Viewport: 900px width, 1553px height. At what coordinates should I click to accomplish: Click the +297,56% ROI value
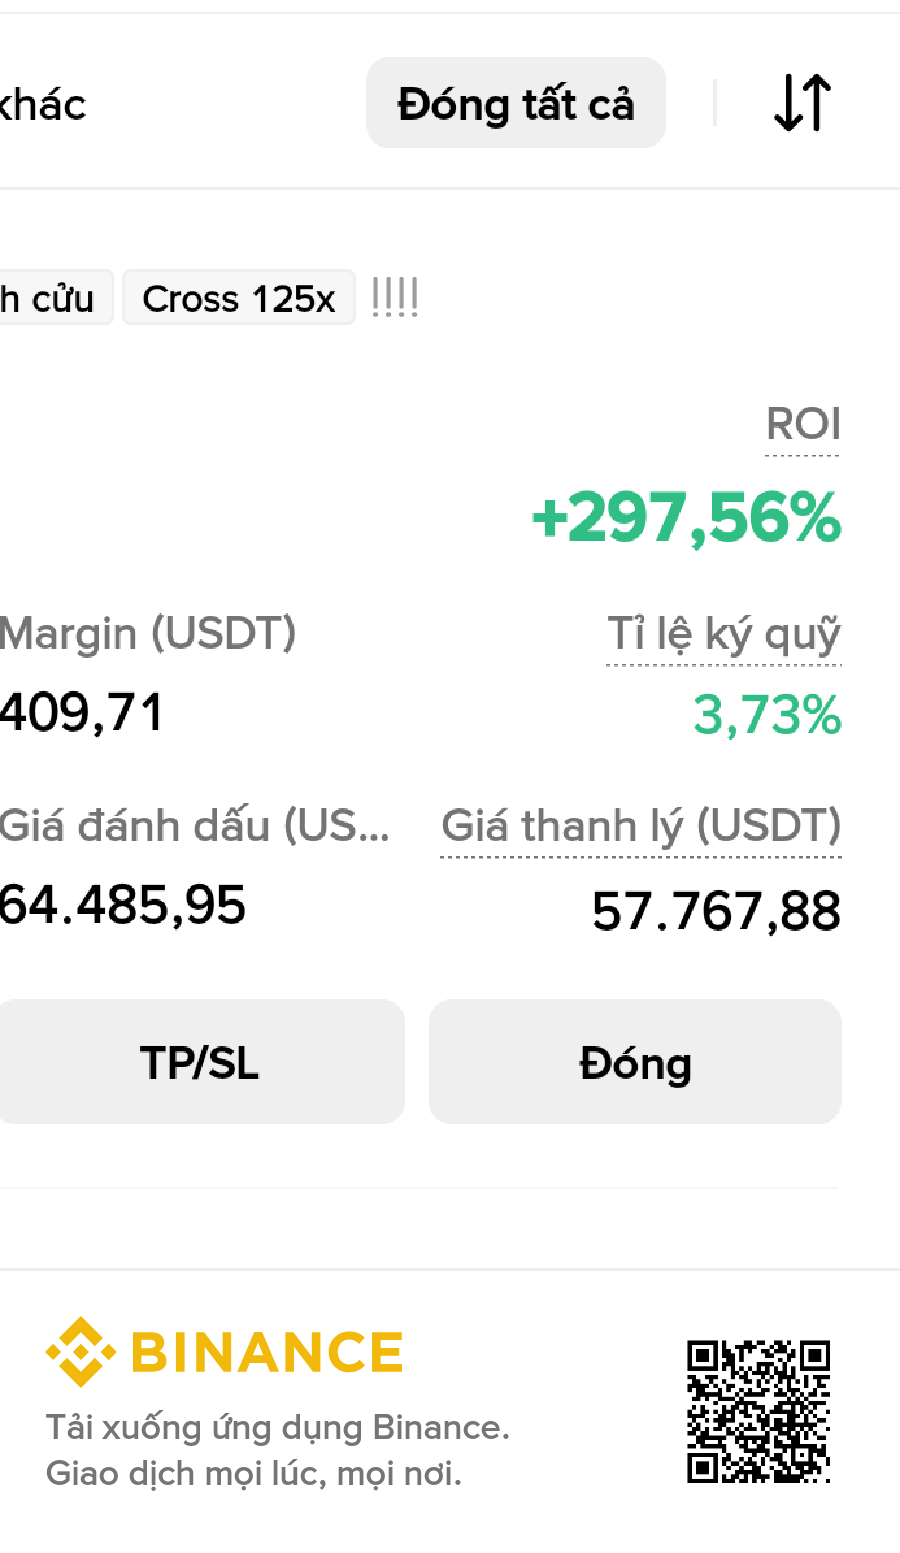[x=686, y=519]
